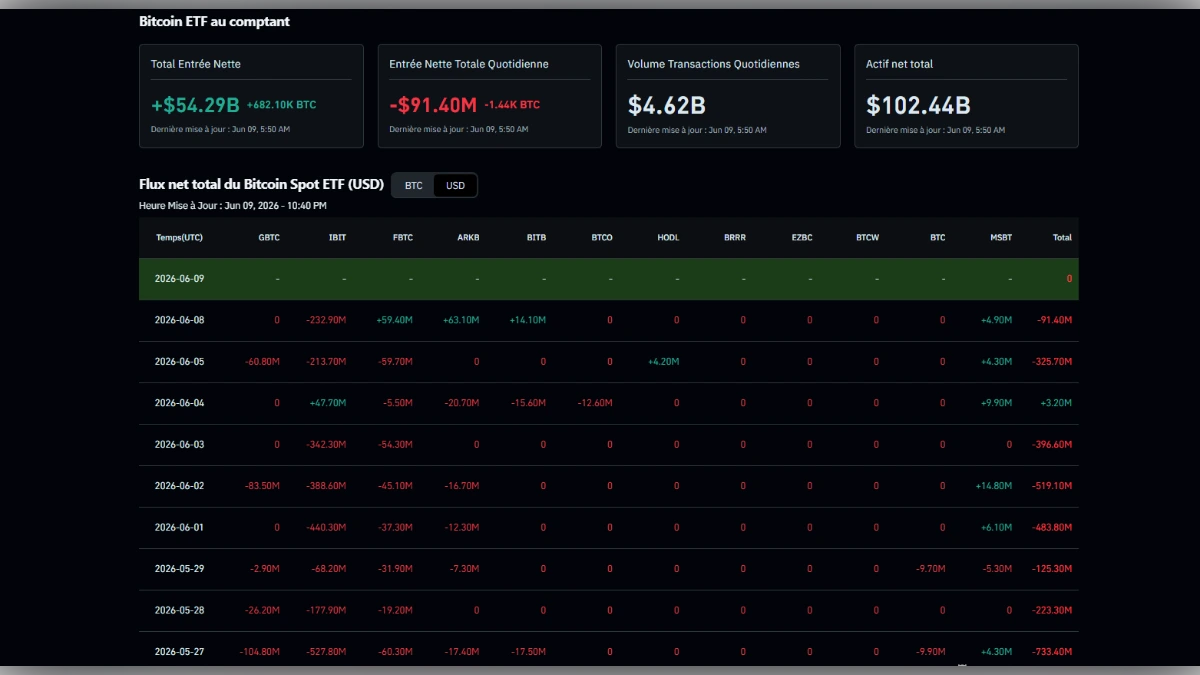Image resolution: width=1200 pixels, height=675 pixels.
Task: Click the -396.60M total value
Action: click(x=1052, y=444)
